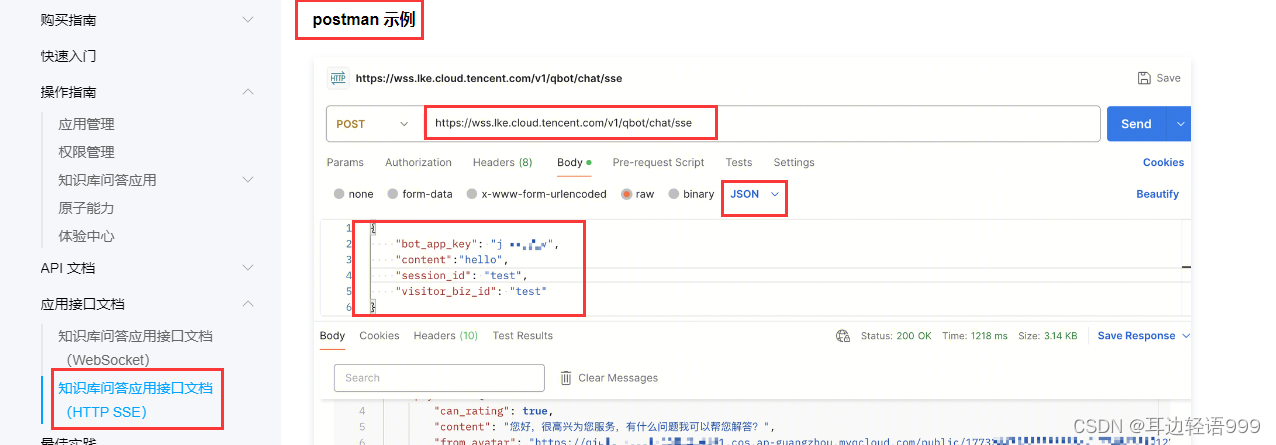The width and height of the screenshot is (1276, 445).
Task: Open the POST method dropdown
Action: pyautogui.click(x=372, y=124)
